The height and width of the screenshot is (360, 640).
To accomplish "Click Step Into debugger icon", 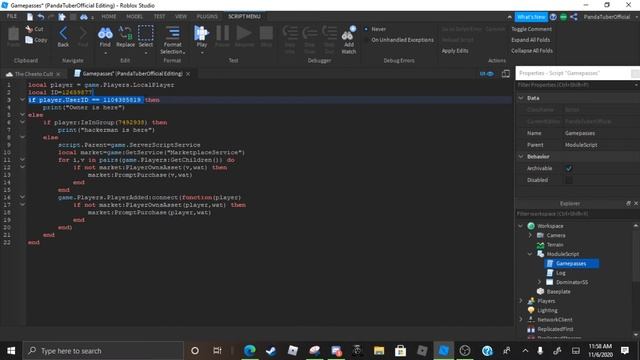I will [290, 33].
